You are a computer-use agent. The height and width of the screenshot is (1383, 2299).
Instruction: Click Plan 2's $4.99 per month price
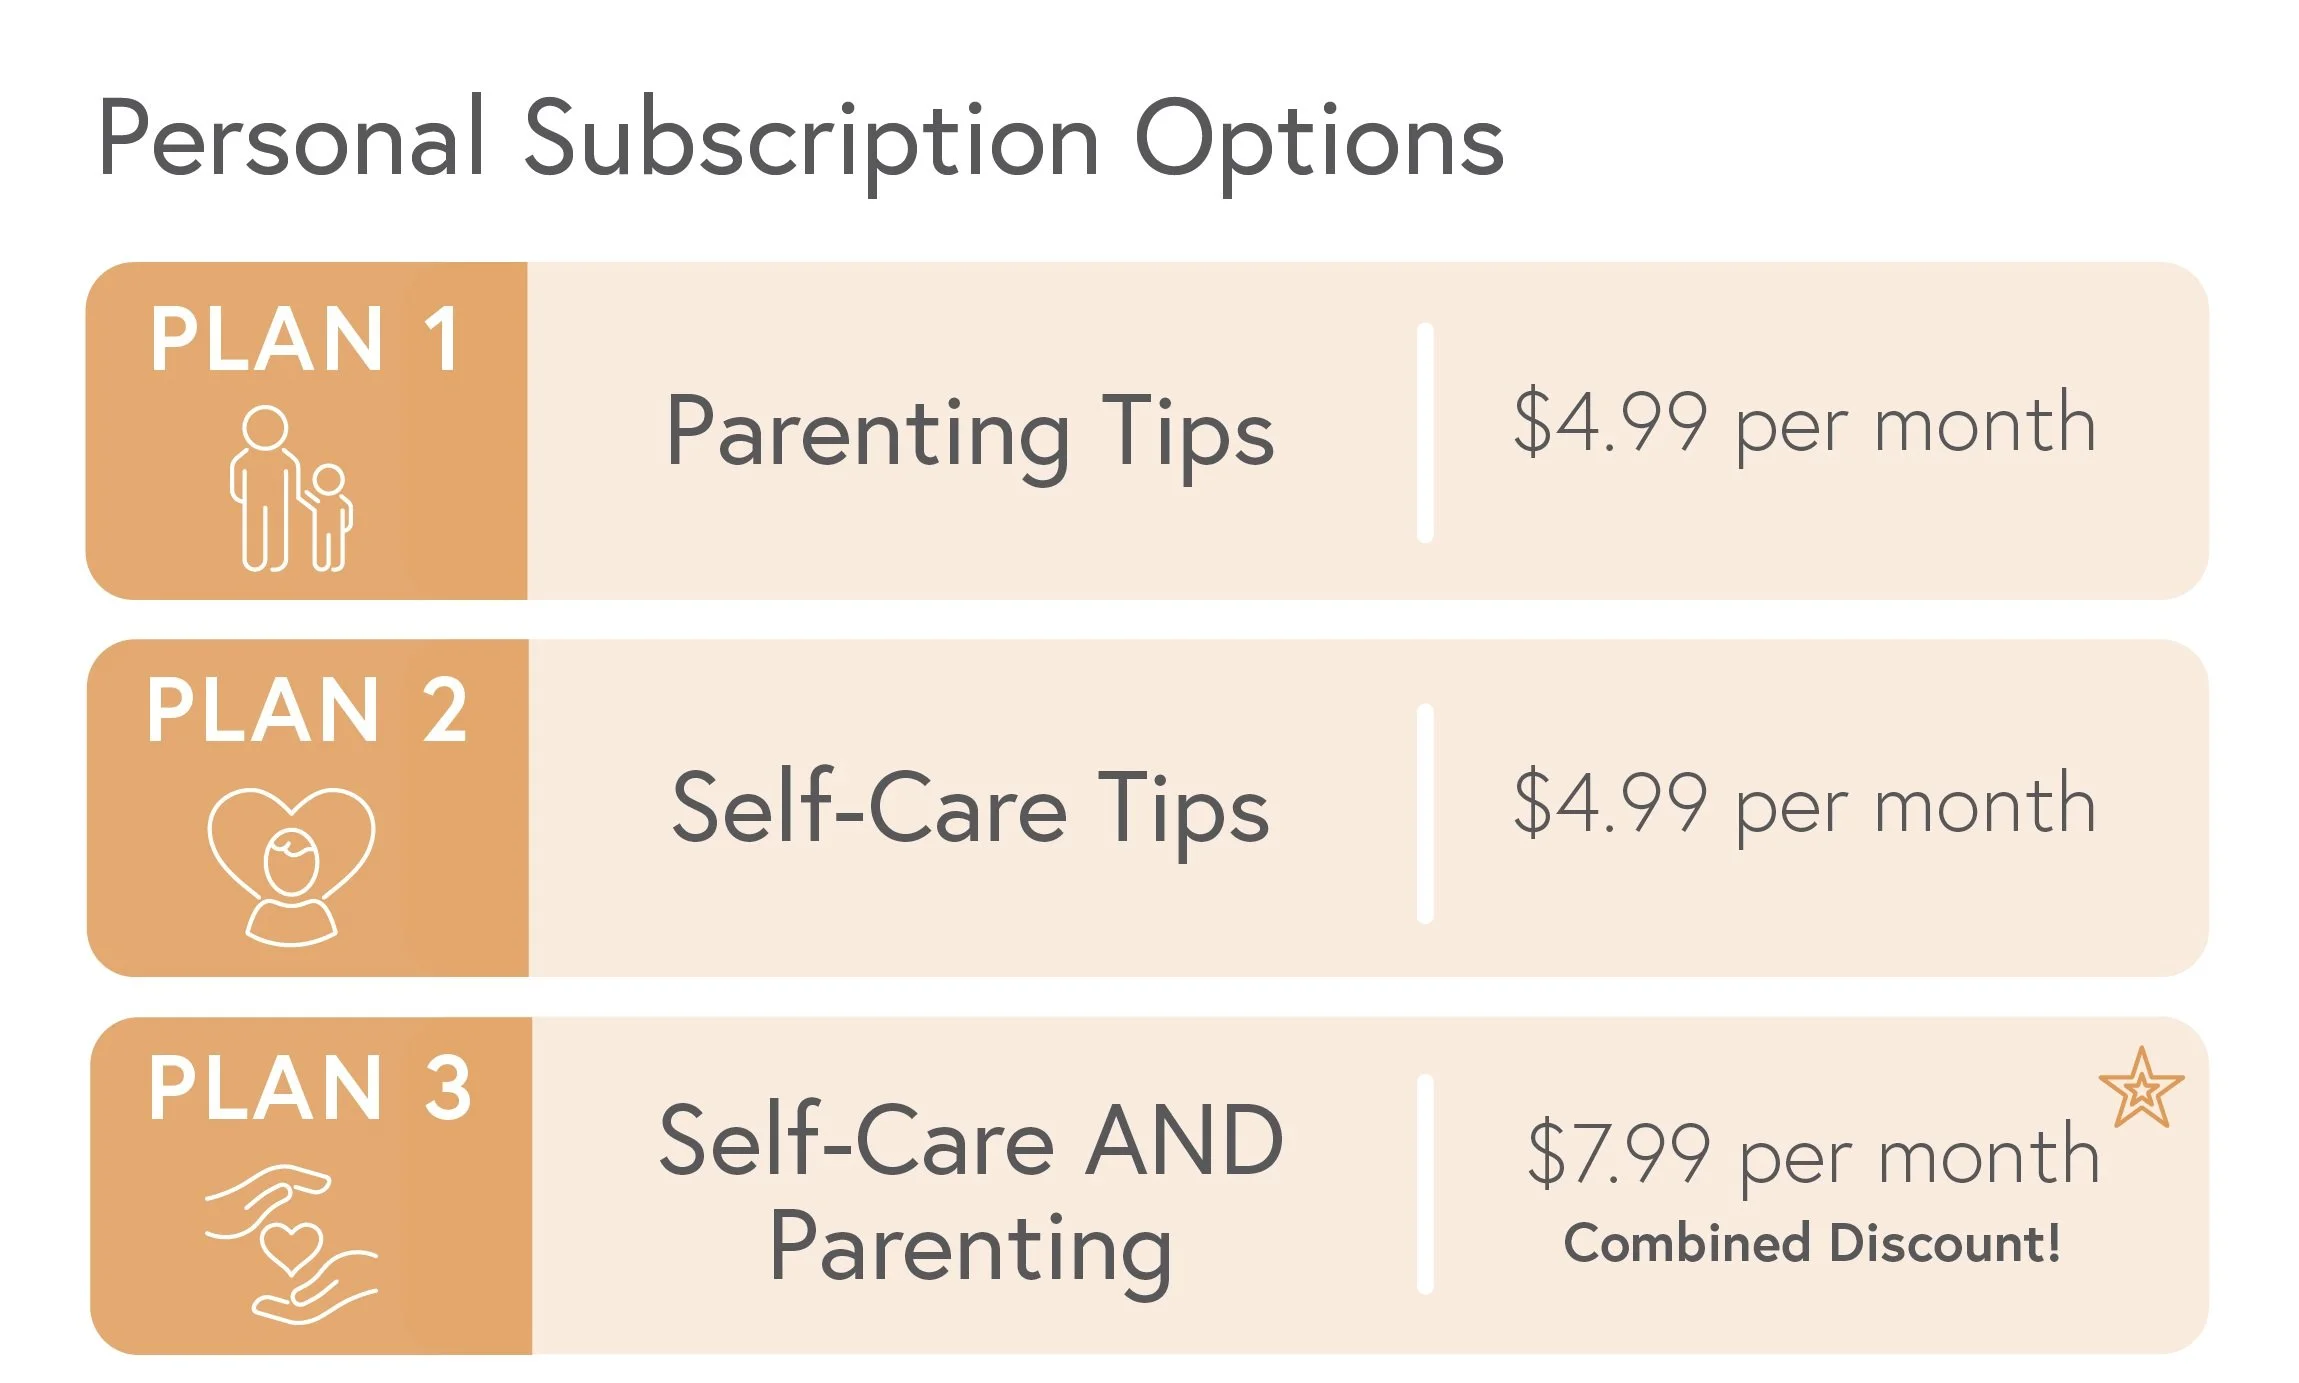(1804, 804)
